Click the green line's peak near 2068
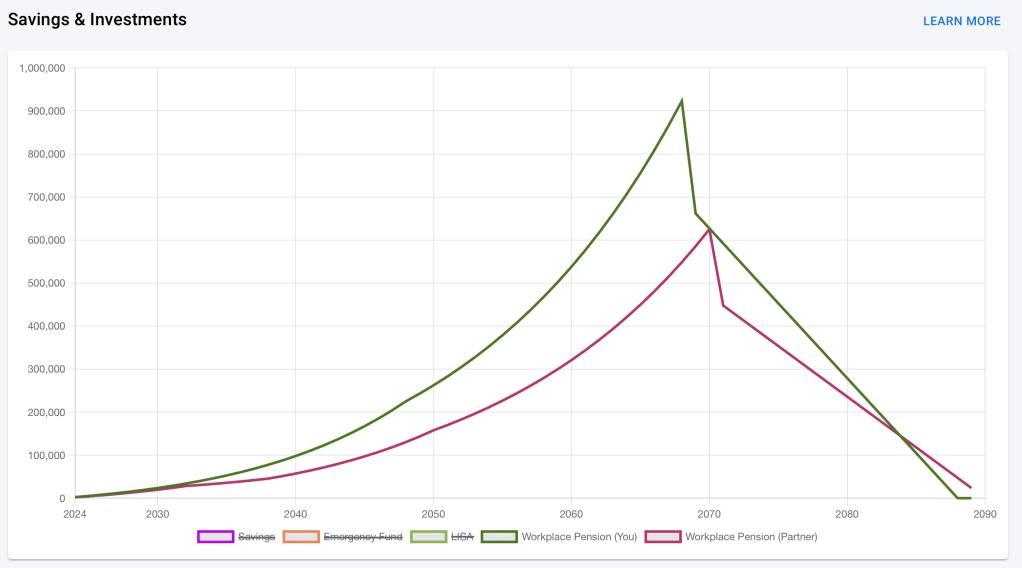Image resolution: width=1022 pixels, height=568 pixels. pos(682,100)
